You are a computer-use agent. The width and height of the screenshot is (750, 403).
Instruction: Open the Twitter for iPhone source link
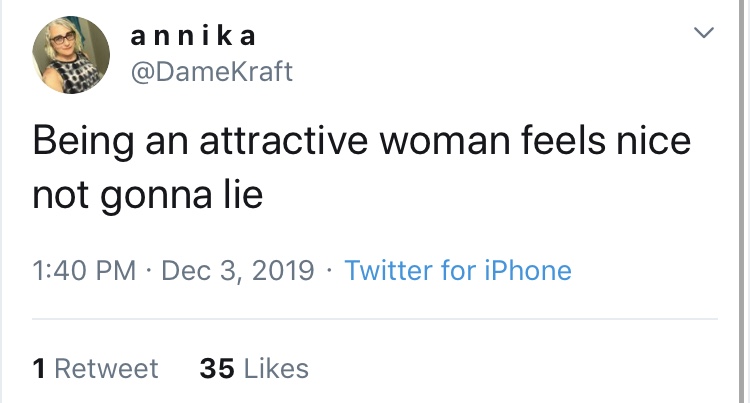pos(457,270)
